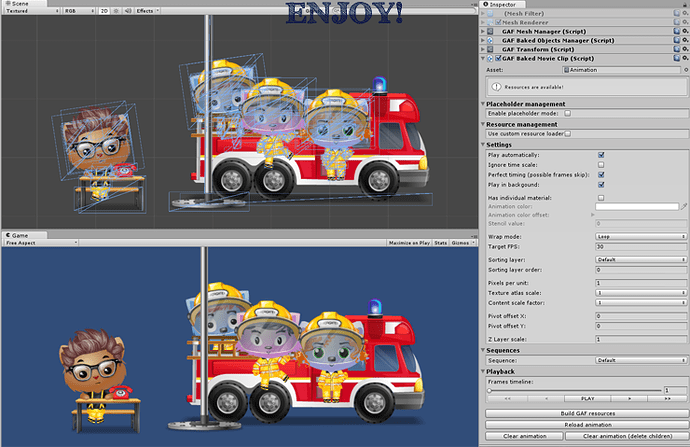This screenshot has height=447, width=690.
Task: Expand the GAF Mesh Manager component
Action: (x=483, y=31)
